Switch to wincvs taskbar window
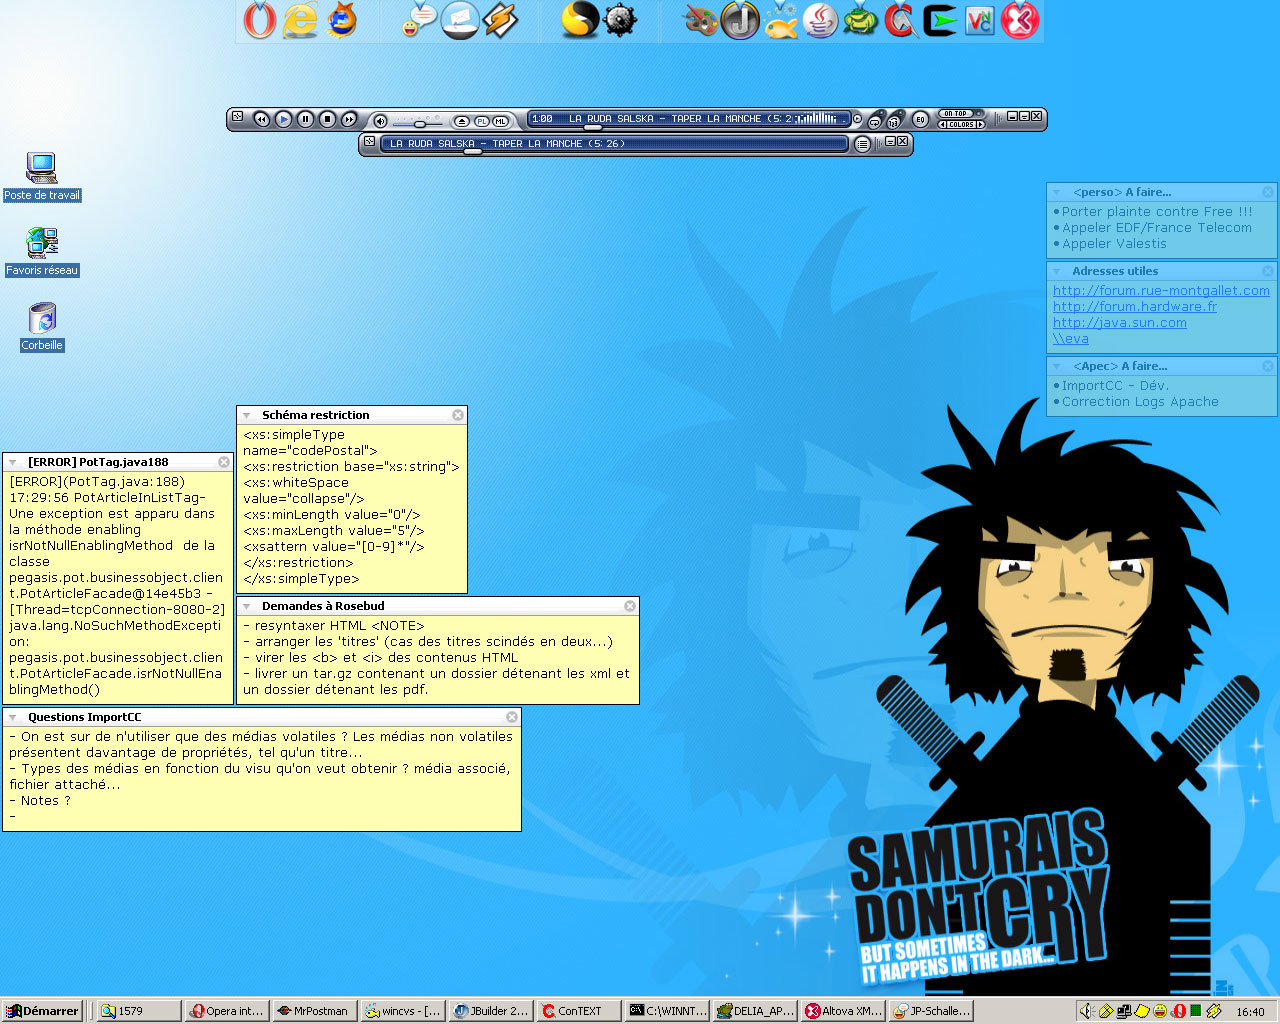This screenshot has height=1024, width=1280. 402,1011
